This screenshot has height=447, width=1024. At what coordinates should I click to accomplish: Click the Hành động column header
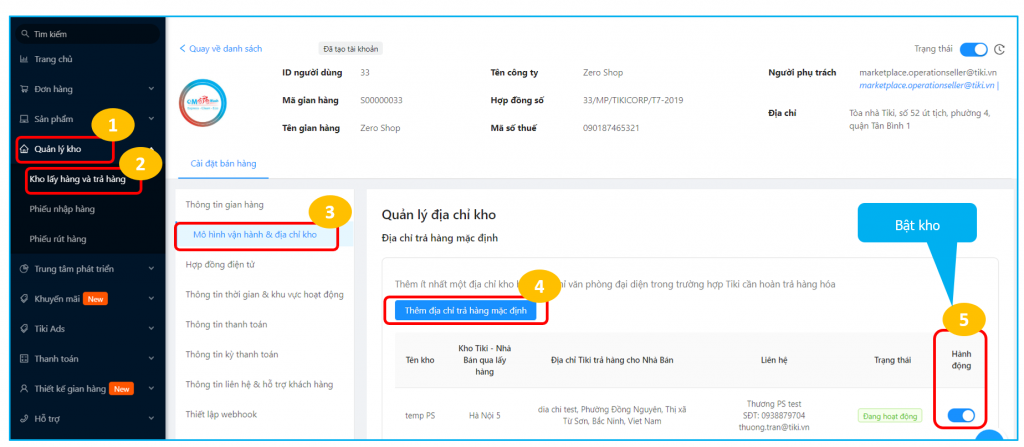coord(961,359)
